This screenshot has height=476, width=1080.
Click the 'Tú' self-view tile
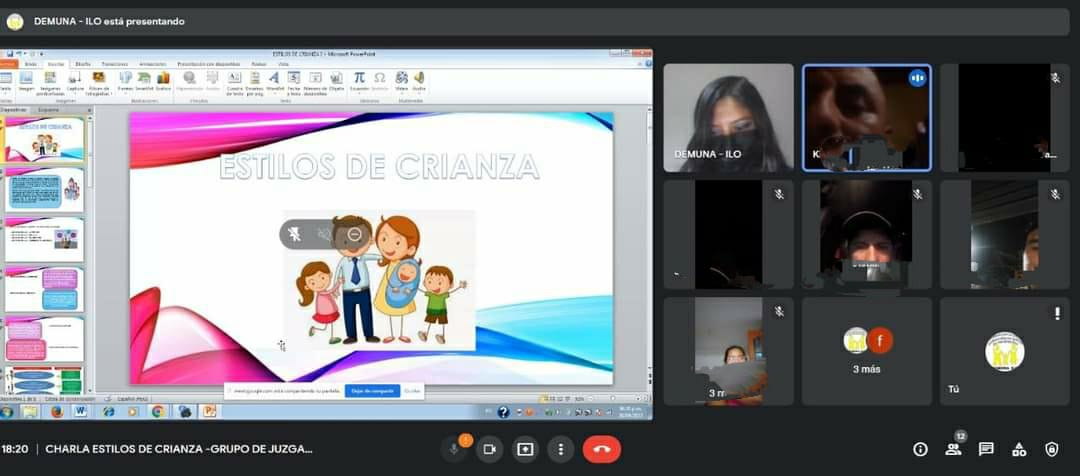[1005, 351]
